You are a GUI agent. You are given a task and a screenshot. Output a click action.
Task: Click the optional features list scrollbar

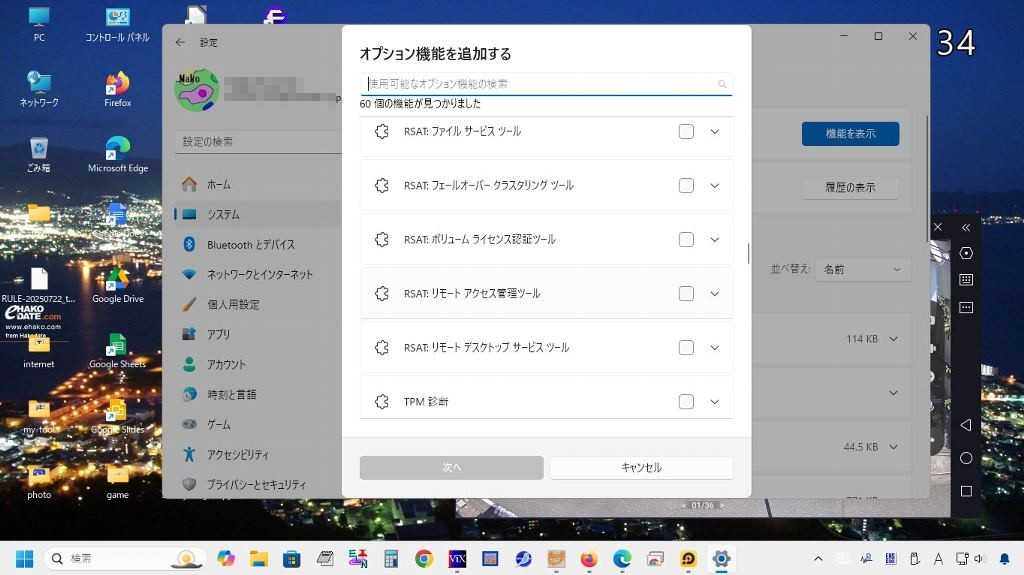click(748, 252)
